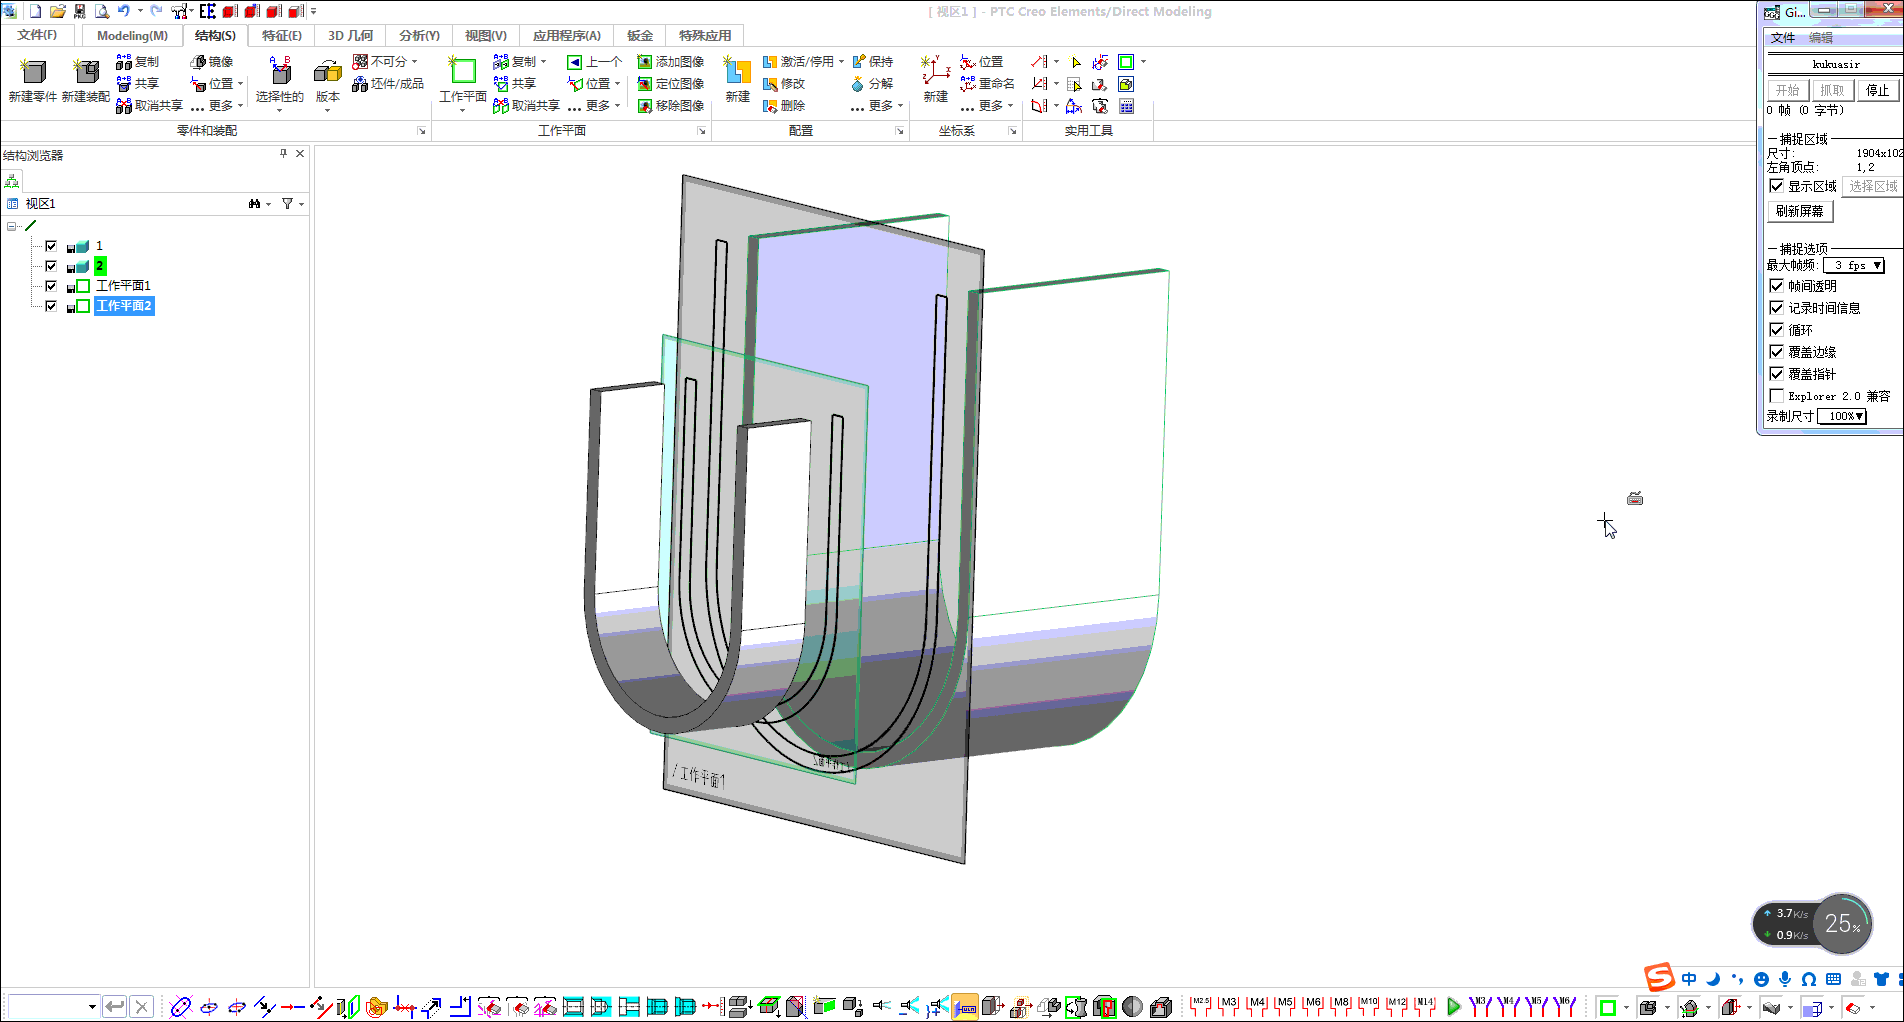Click the 刷新屏幕 button
Viewport: 1904px width, 1022px height.
[1800, 211]
